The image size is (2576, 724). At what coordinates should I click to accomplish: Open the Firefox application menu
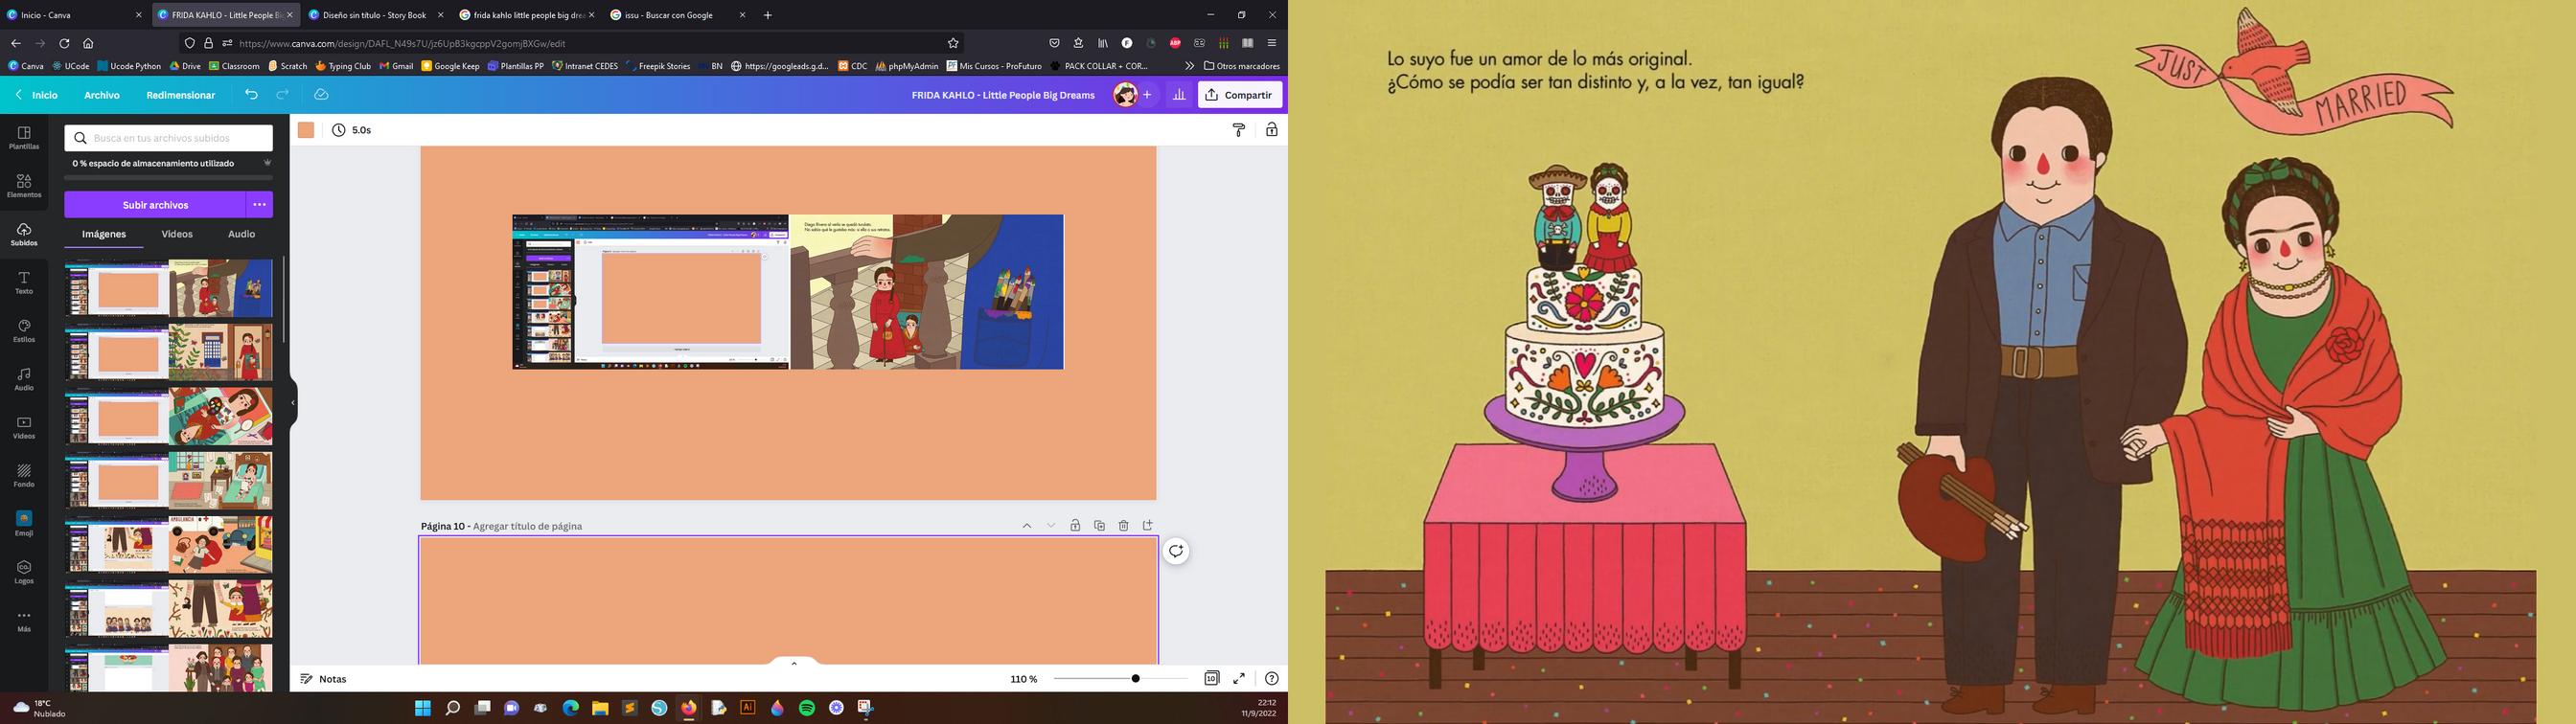click(1271, 43)
